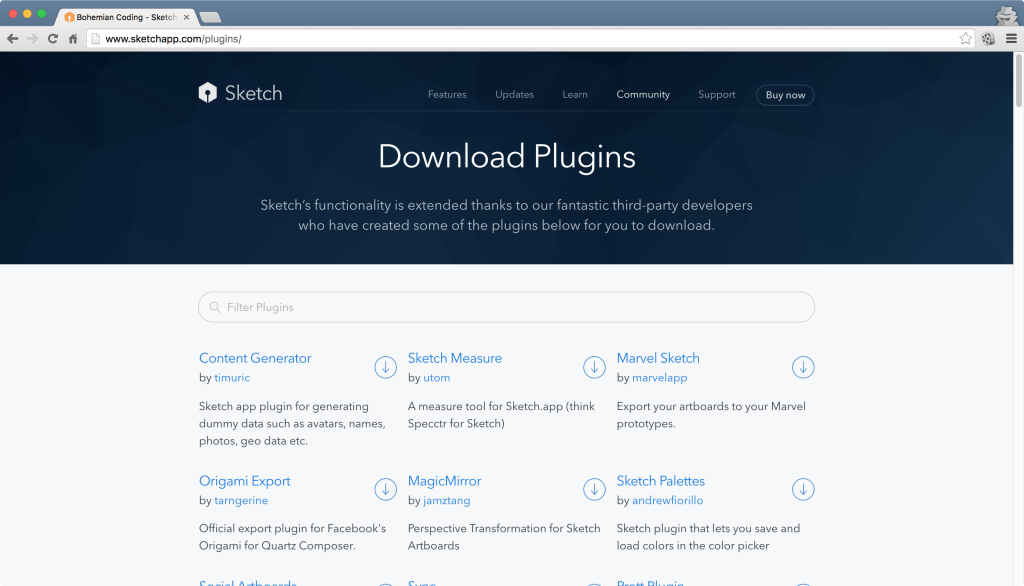This screenshot has width=1024, height=586.
Task: Click the MagicMirror download icon
Action: click(x=594, y=489)
